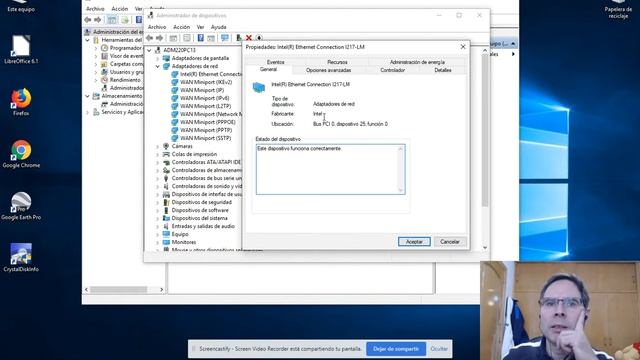Click the back arrow in Device Manager toolbar

click(x=150, y=38)
